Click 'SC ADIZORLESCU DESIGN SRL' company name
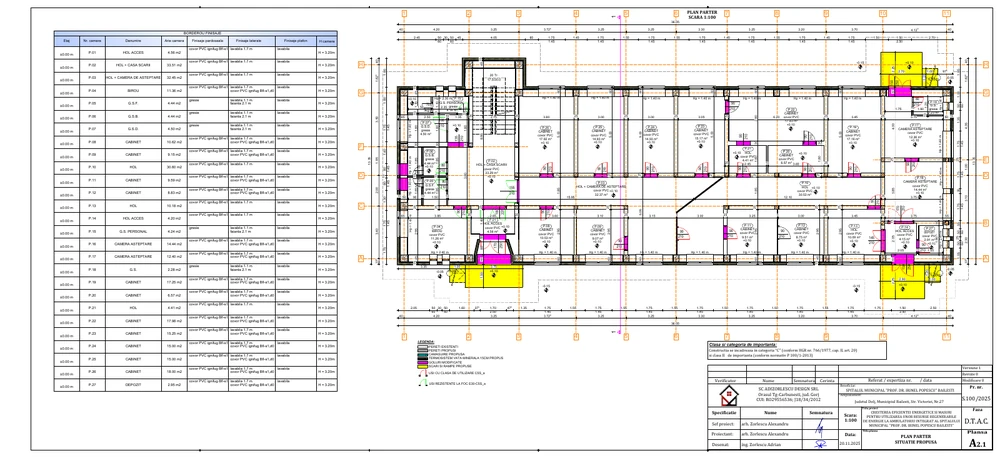Image resolution: width=1000 pixels, height=458 pixels. pos(788,388)
